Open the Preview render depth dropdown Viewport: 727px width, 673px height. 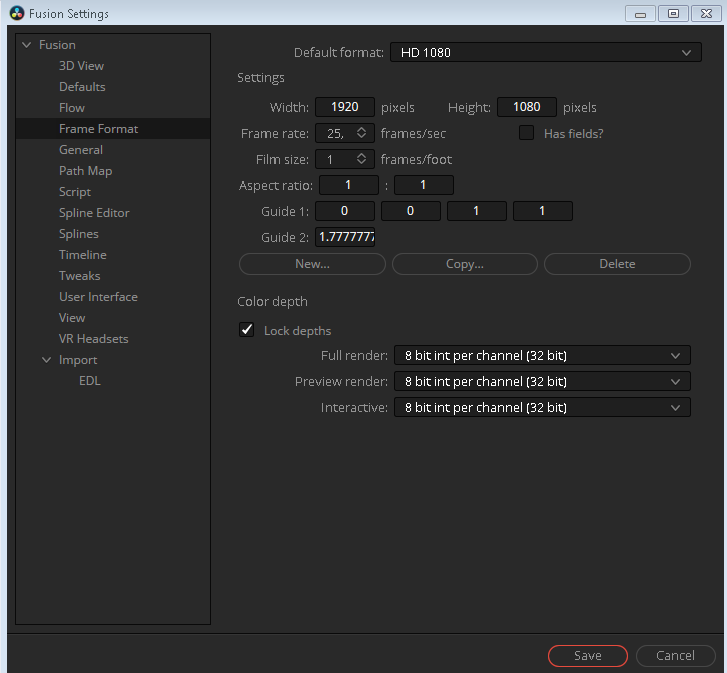541,381
